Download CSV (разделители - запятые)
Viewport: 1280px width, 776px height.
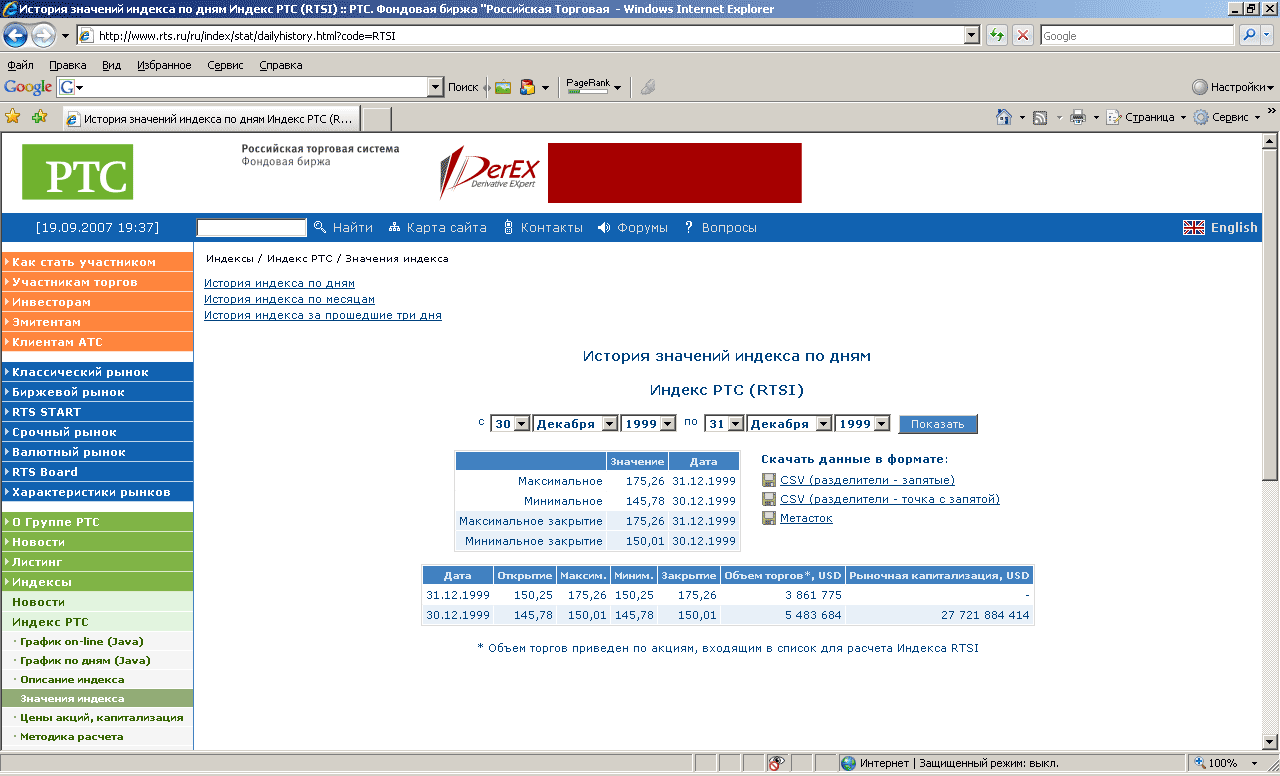867,480
